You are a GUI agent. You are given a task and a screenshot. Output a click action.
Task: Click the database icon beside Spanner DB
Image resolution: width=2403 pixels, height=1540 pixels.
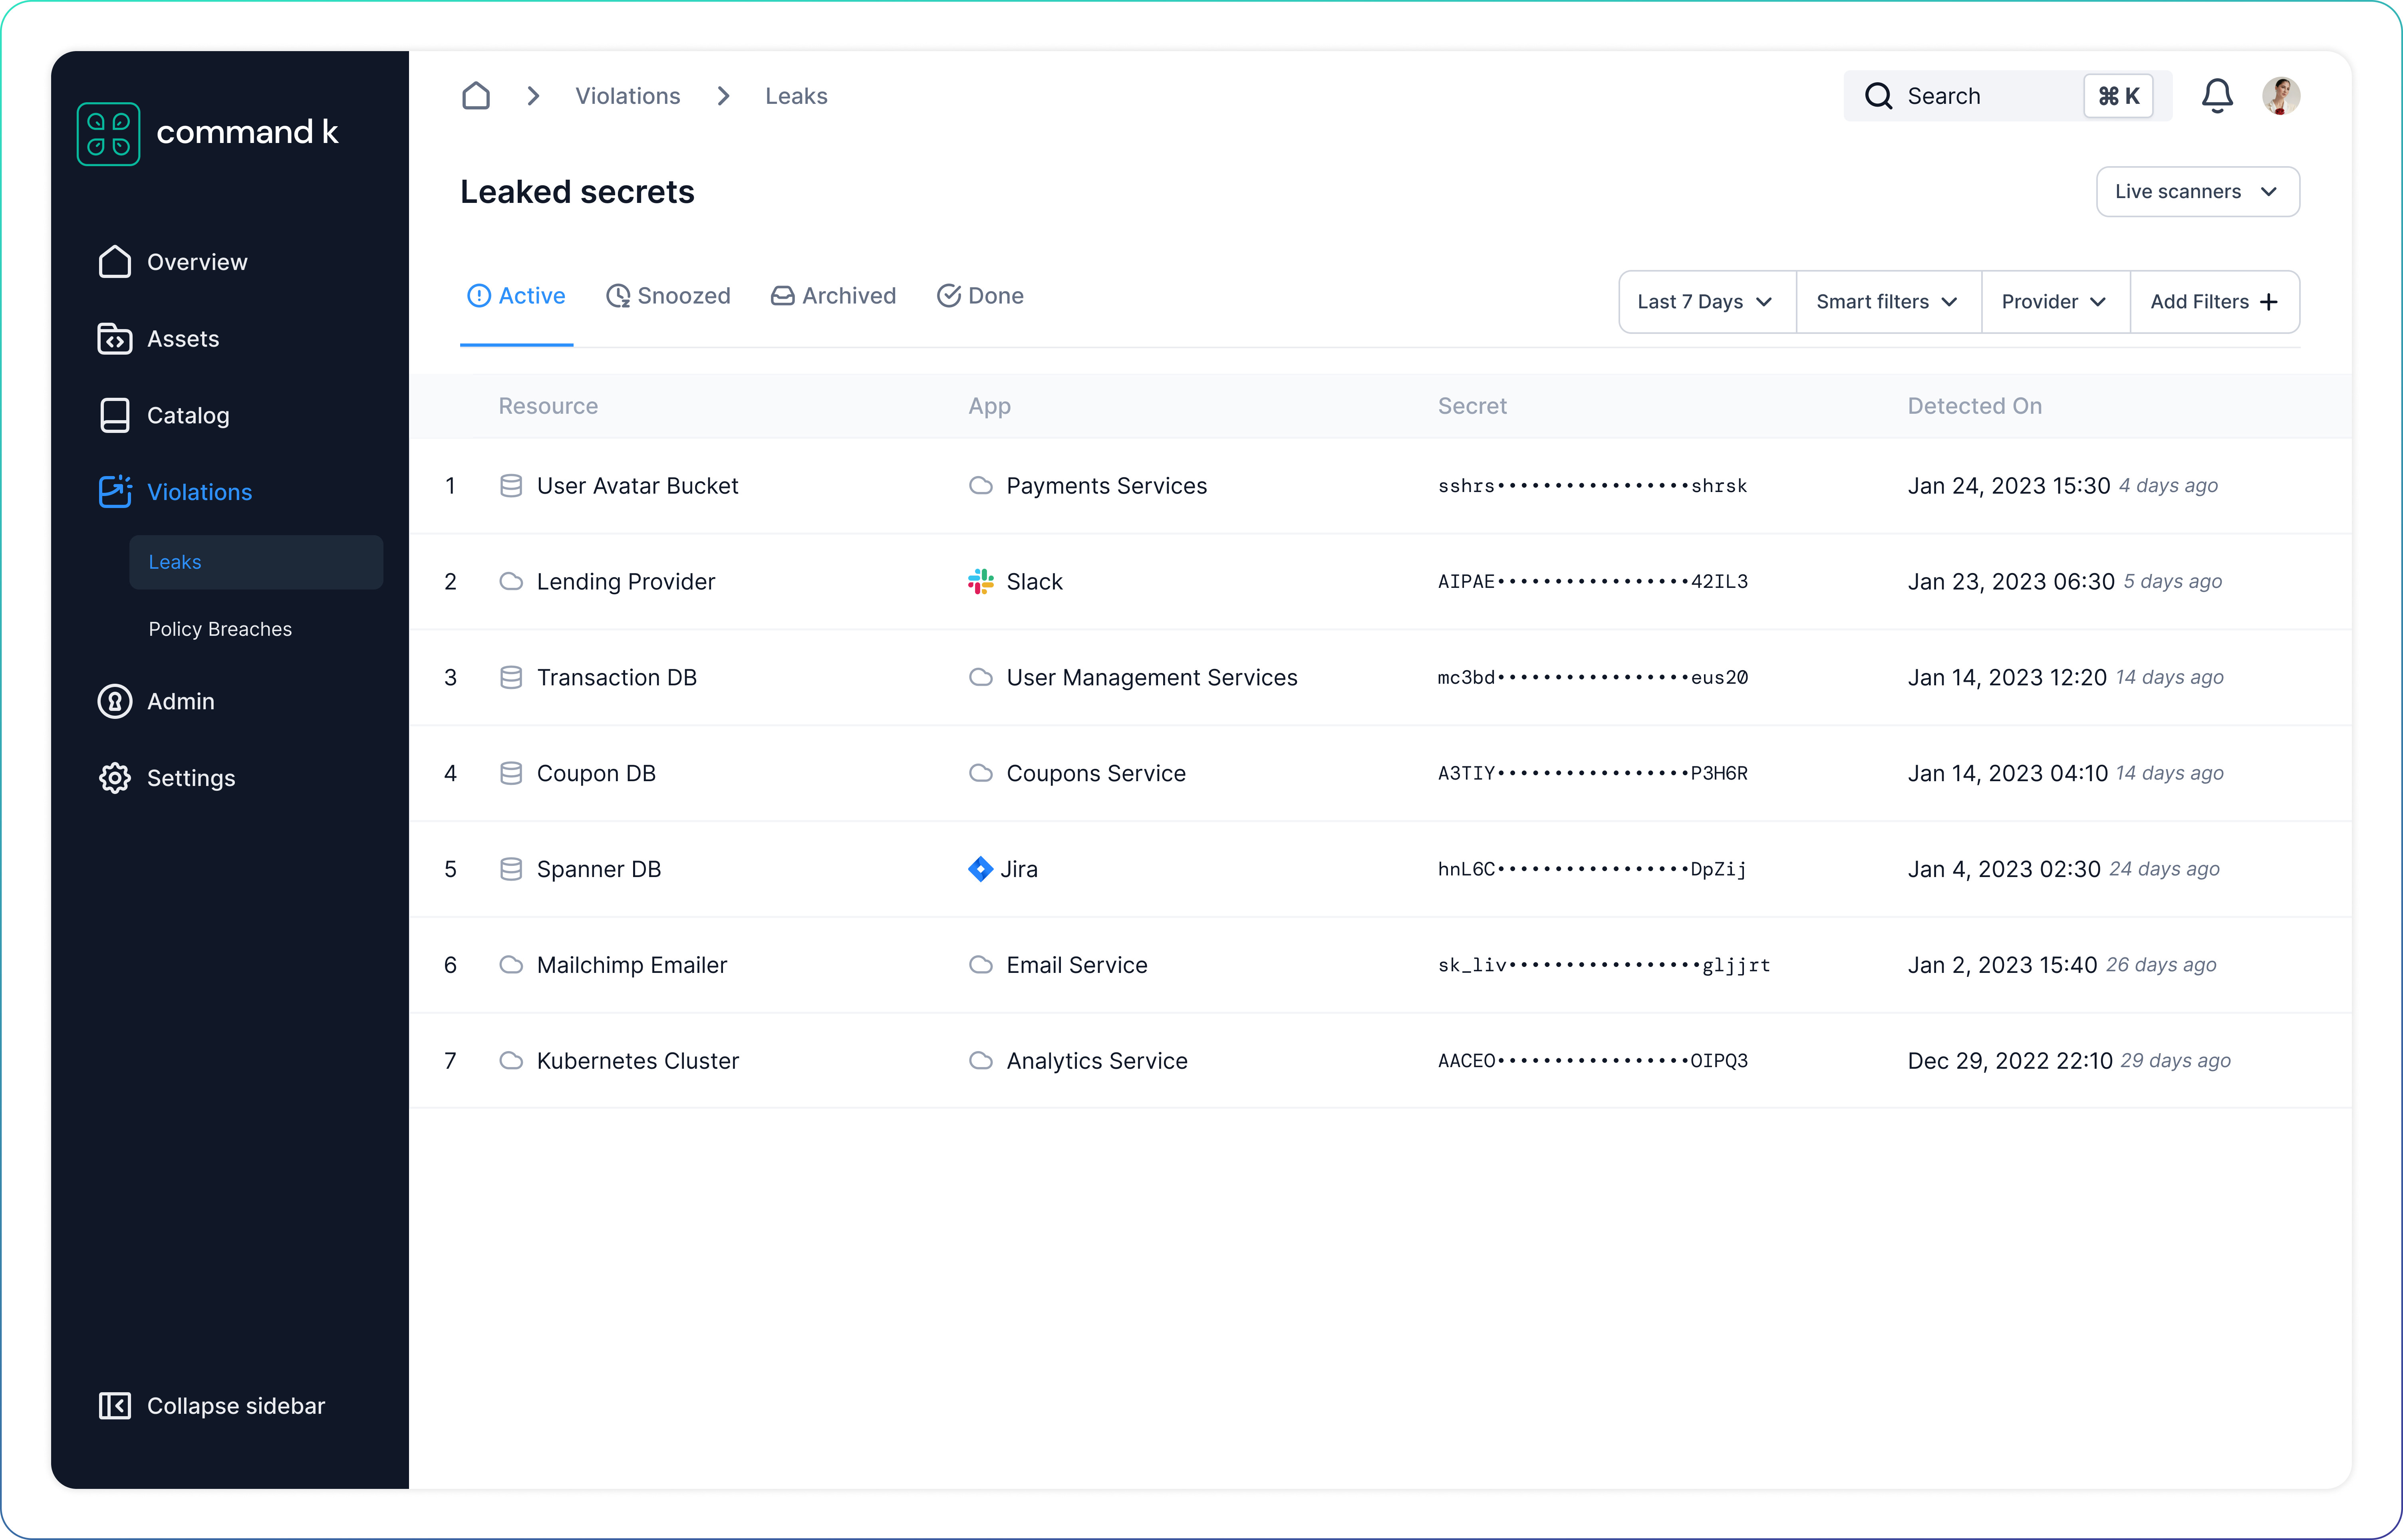[511, 870]
